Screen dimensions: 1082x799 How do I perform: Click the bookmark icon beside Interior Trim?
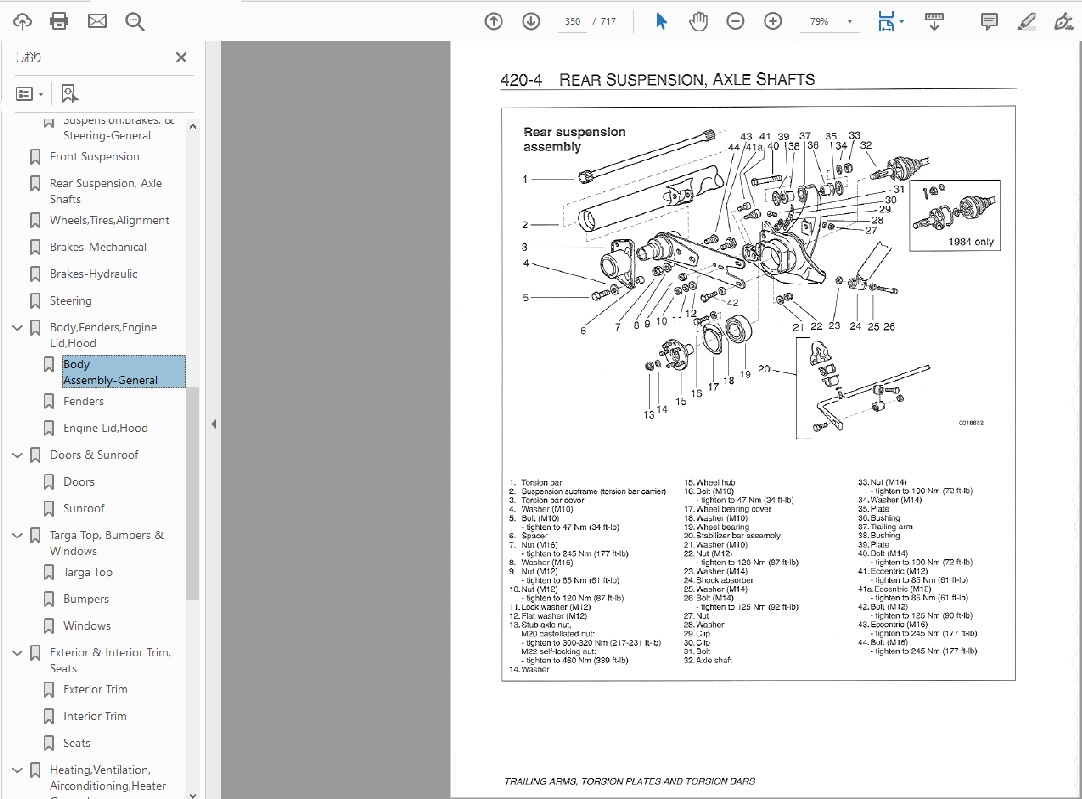click(48, 716)
